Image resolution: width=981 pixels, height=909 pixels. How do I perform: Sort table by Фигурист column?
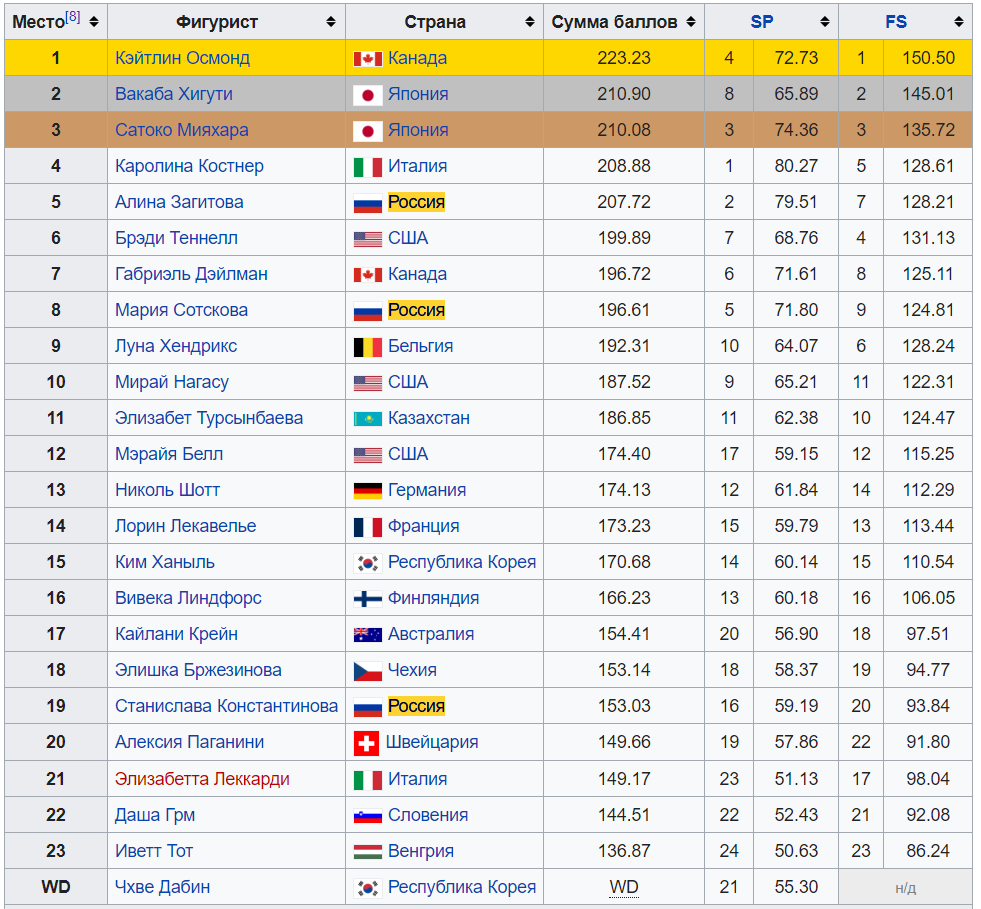point(331,22)
